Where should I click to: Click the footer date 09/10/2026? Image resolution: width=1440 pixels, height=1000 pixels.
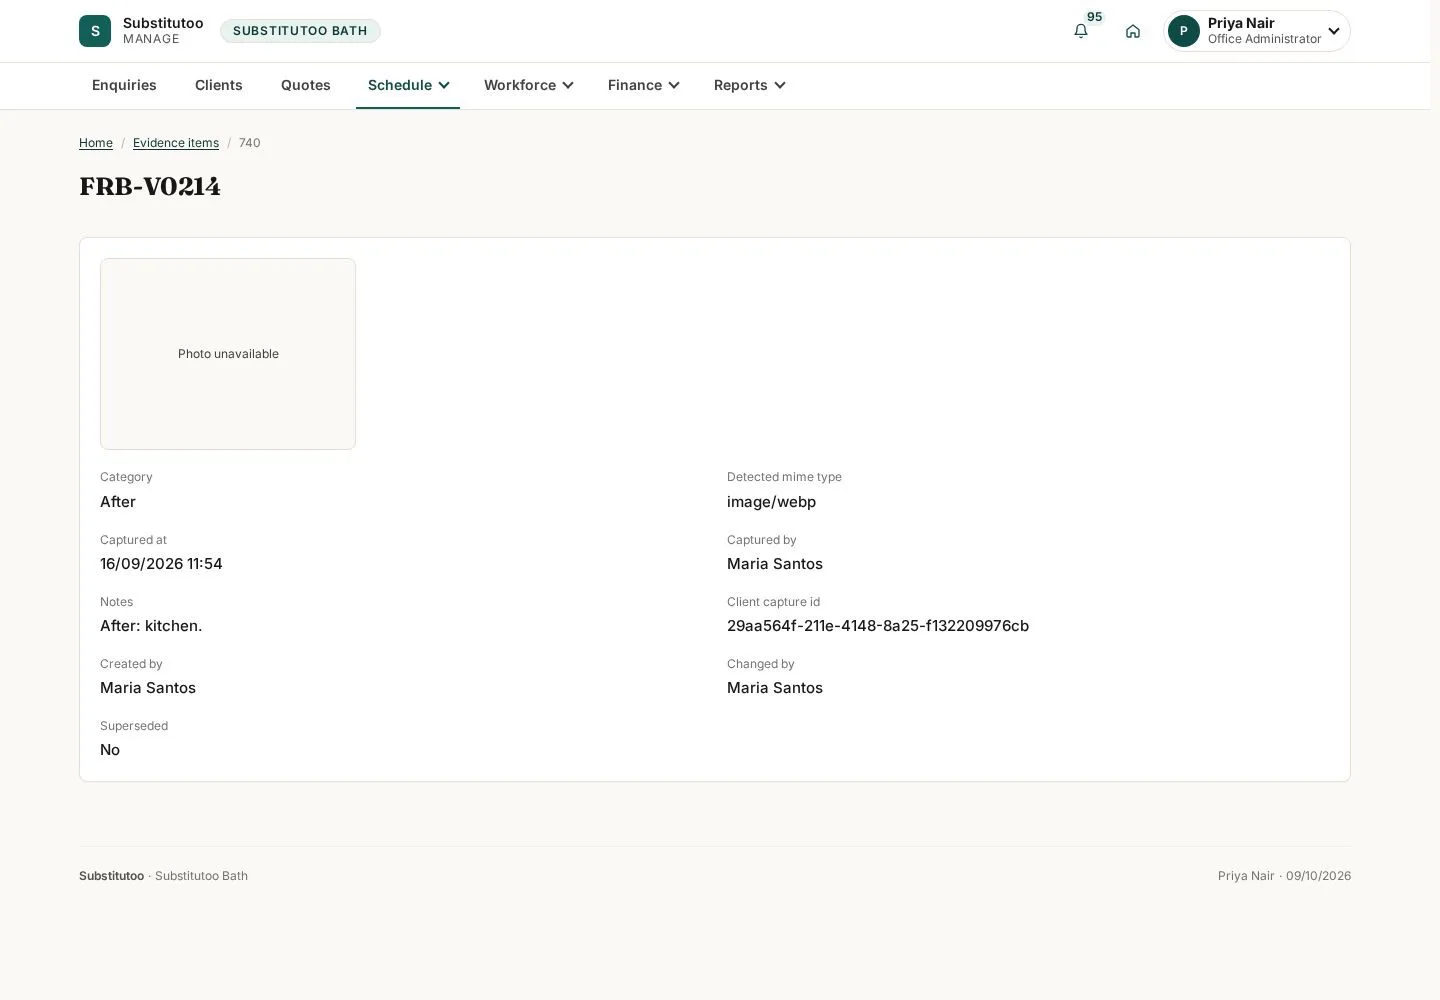click(x=1318, y=876)
